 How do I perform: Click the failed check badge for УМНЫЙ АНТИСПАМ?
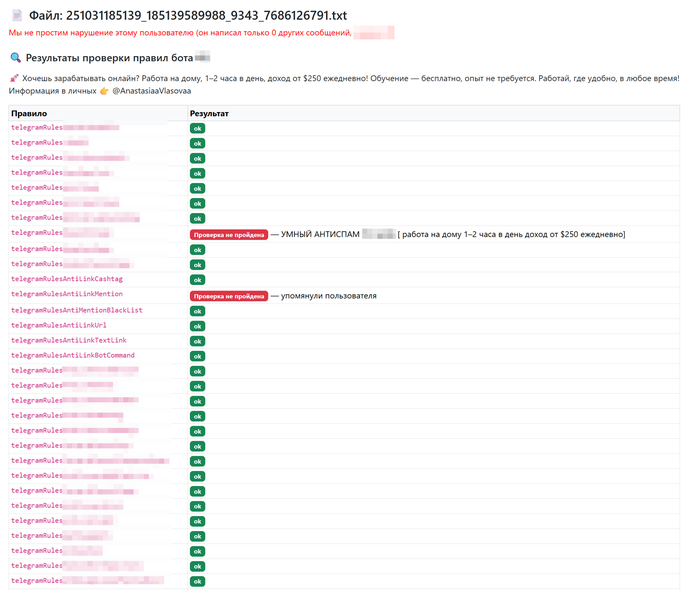(229, 234)
